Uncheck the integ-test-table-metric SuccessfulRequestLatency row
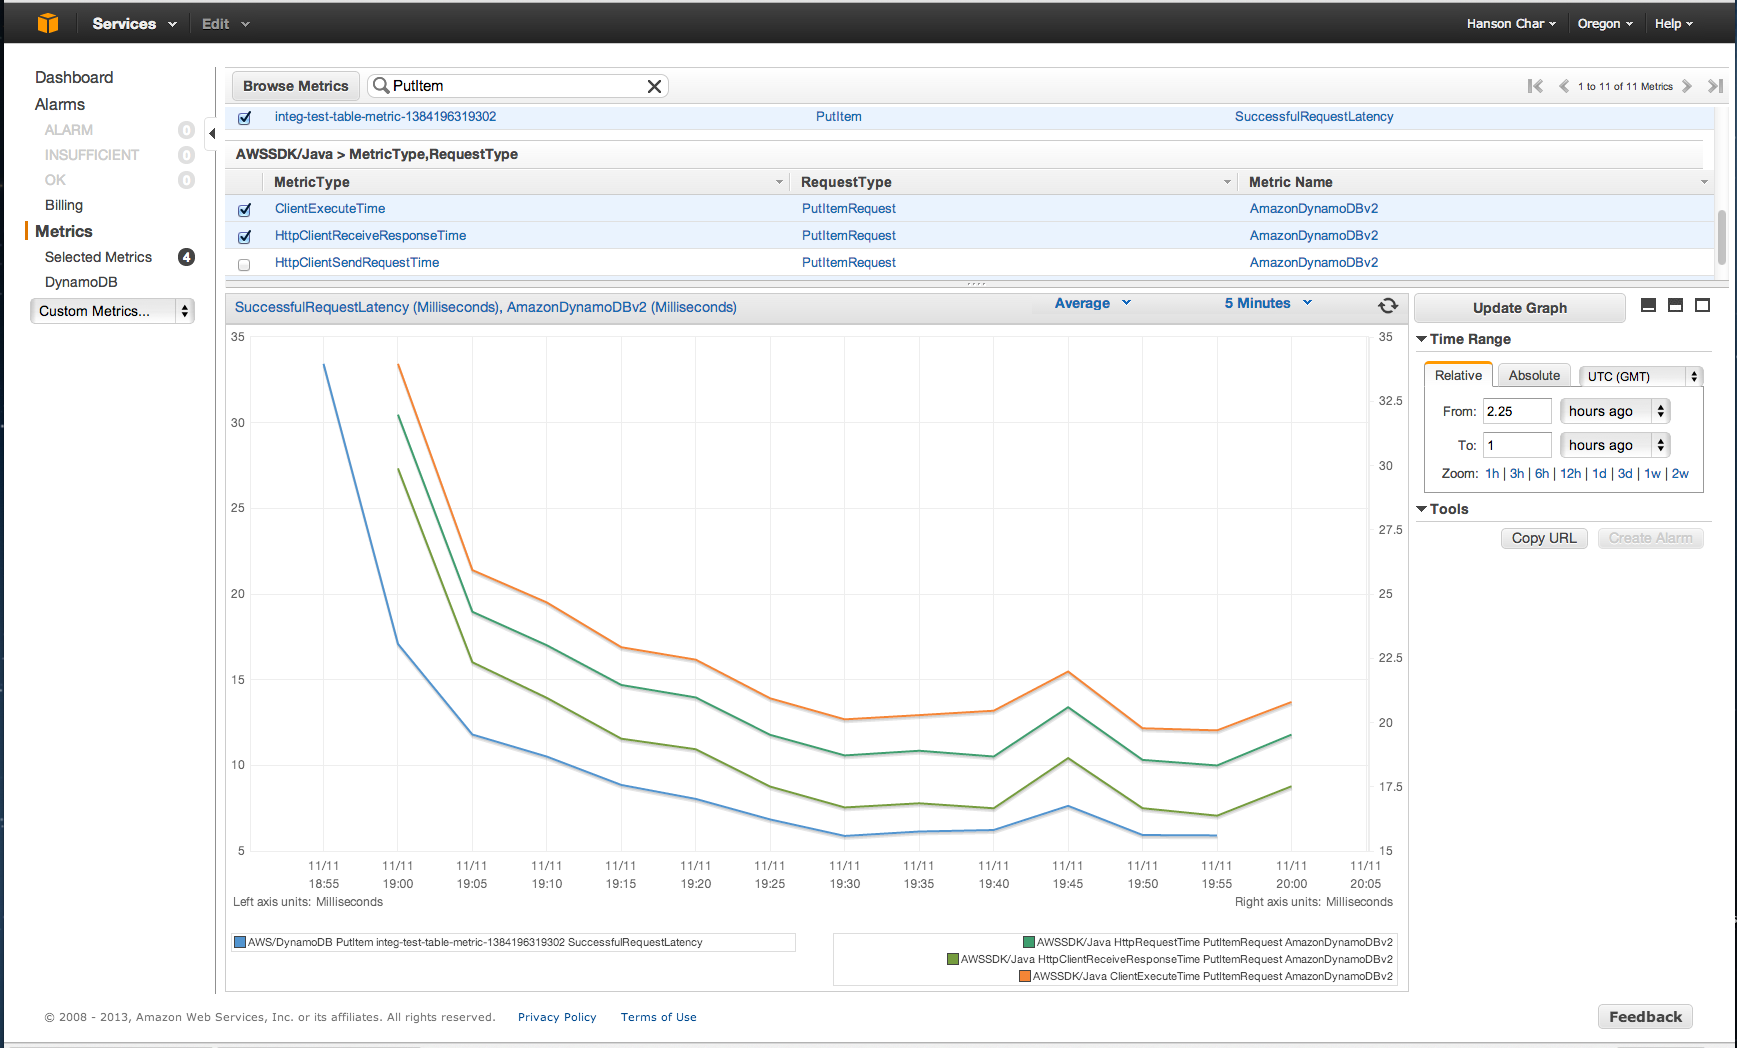 point(244,117)
